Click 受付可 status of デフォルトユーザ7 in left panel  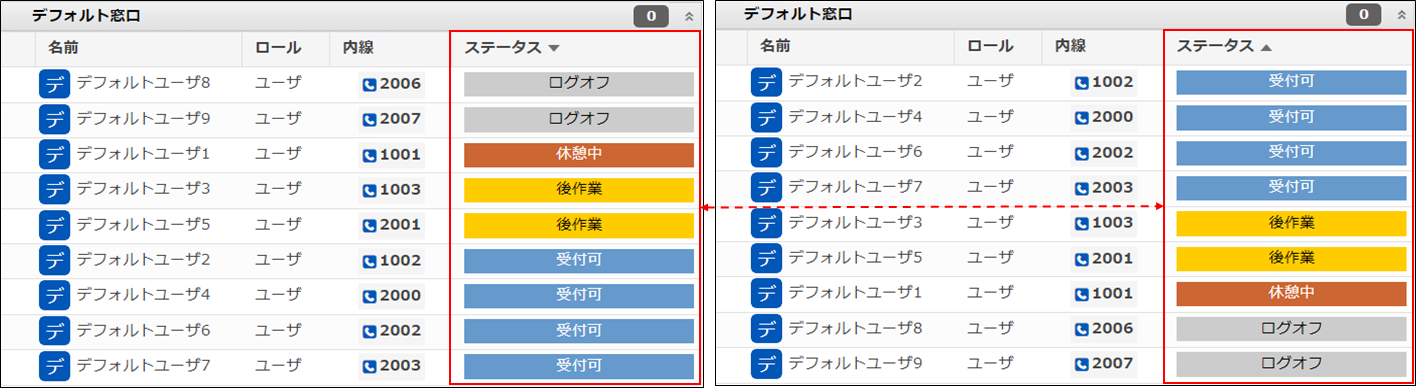[579, 367]
